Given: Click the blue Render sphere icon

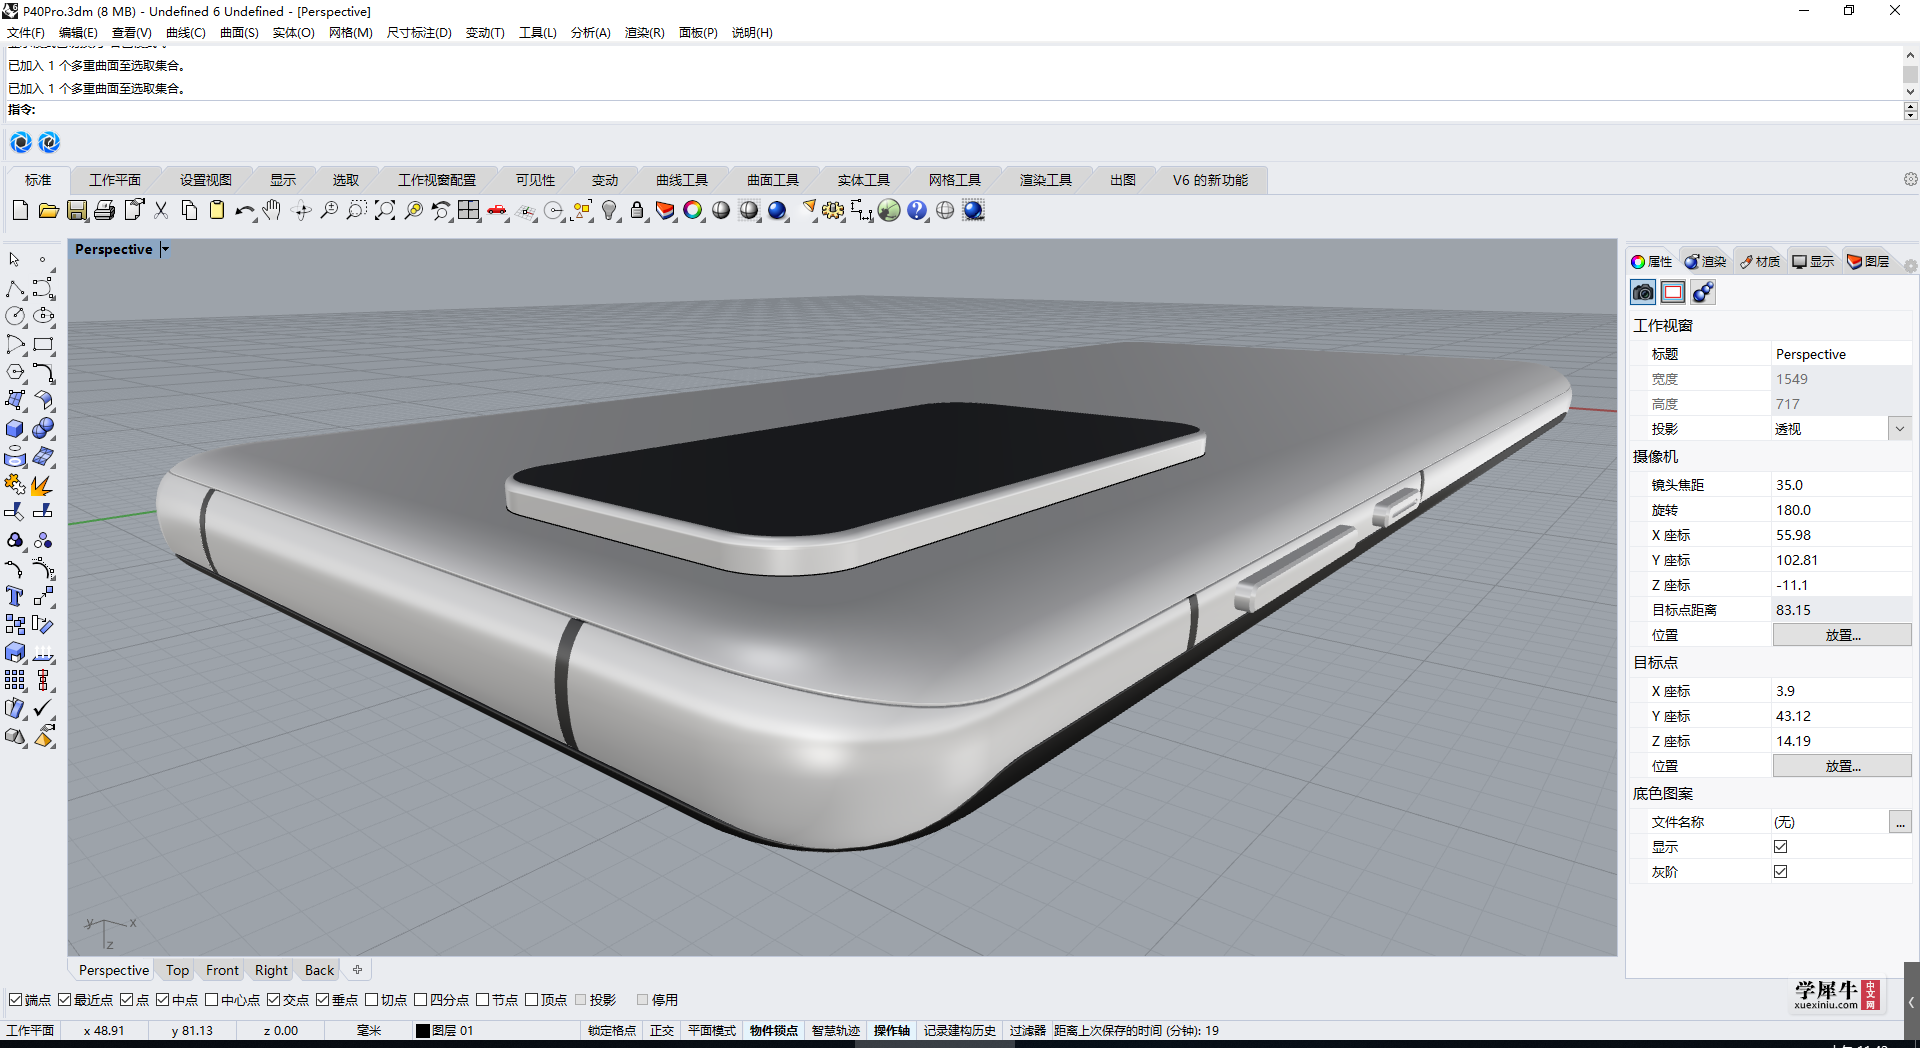Looking at the screenshot, I should click(x=777, y=210).
